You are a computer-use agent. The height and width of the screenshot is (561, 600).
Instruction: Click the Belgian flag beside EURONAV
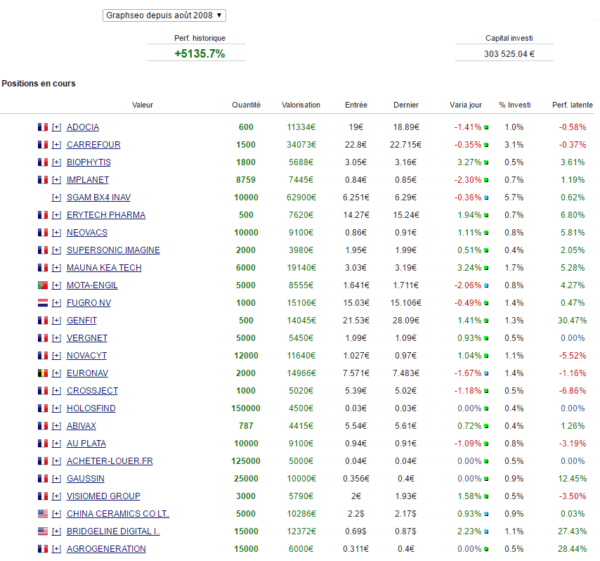(x=43, y=373)
